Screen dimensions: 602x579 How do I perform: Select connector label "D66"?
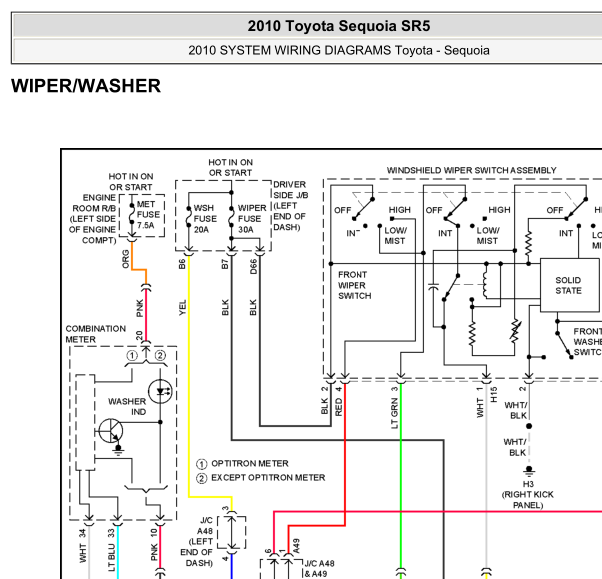tap(253, 266)
